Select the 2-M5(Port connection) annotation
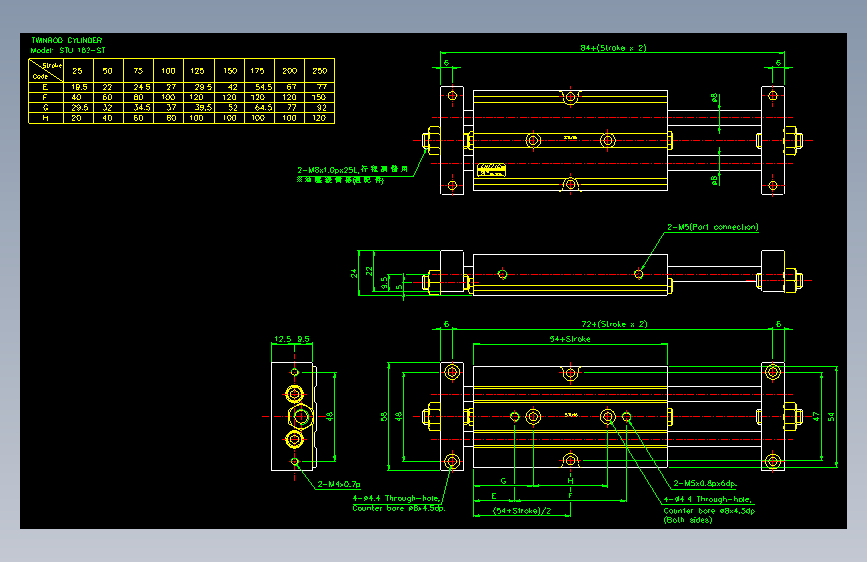867x562 pixels. 713,227
